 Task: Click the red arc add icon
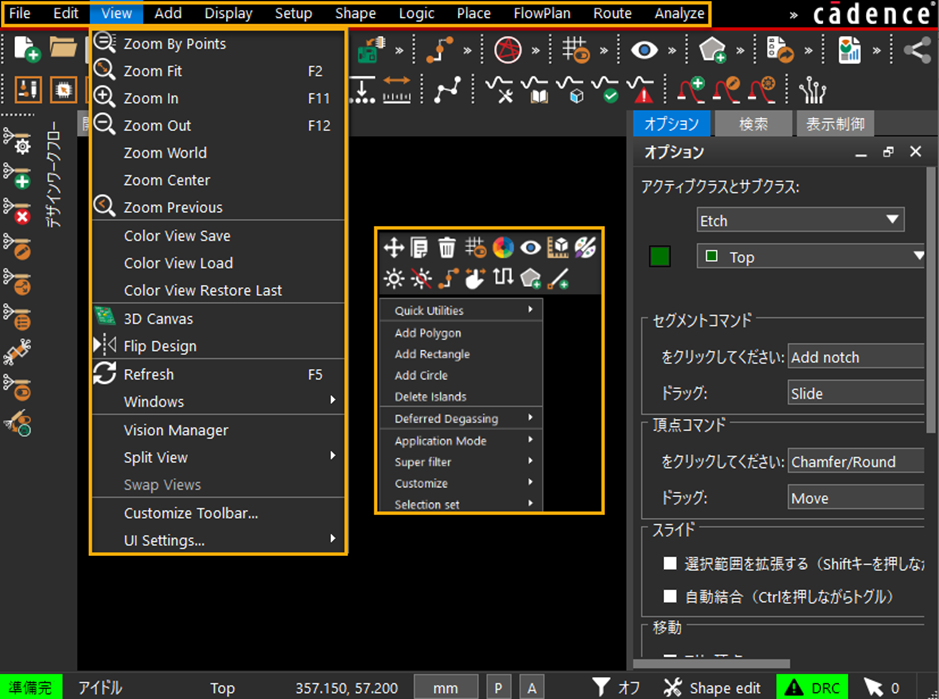pyautogui.click(x=691, y=90)
